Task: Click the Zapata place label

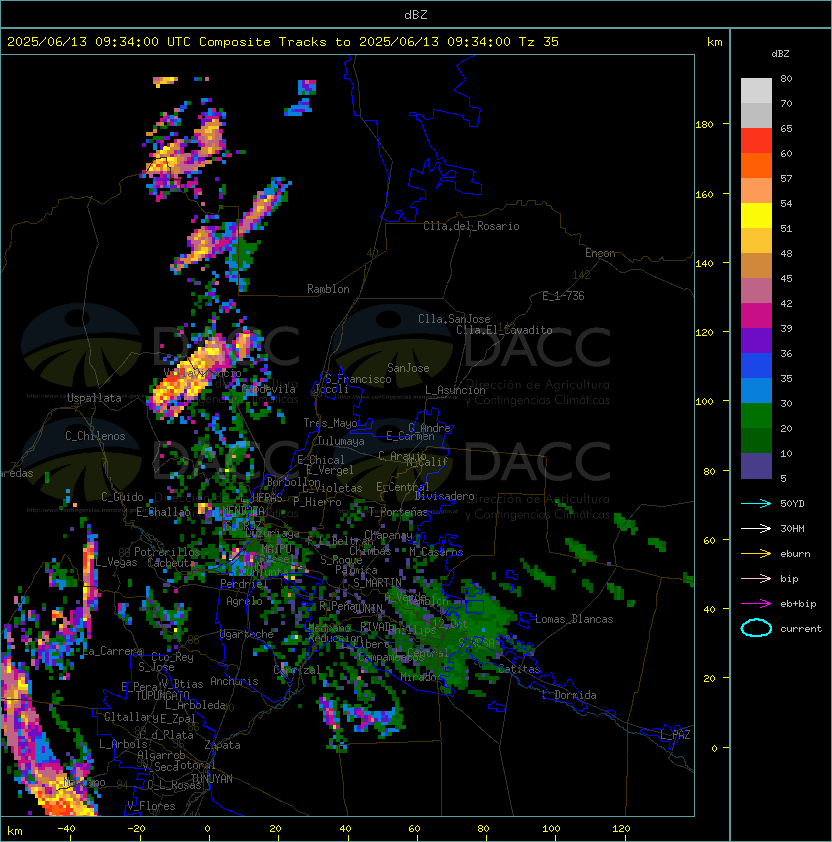Action: pyautogui.click(x=222, y=745)
